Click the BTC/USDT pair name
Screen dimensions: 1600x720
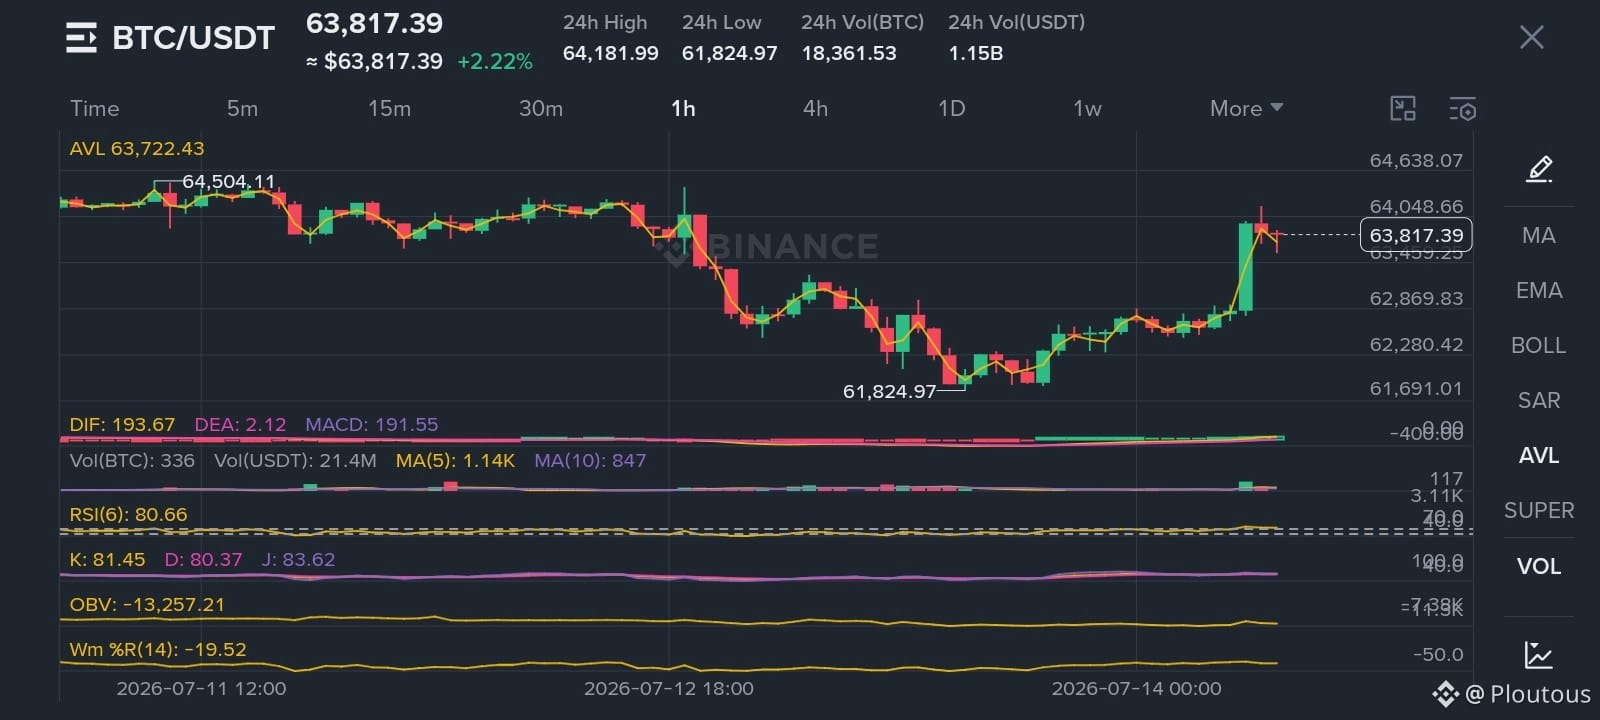pos(193,38)
